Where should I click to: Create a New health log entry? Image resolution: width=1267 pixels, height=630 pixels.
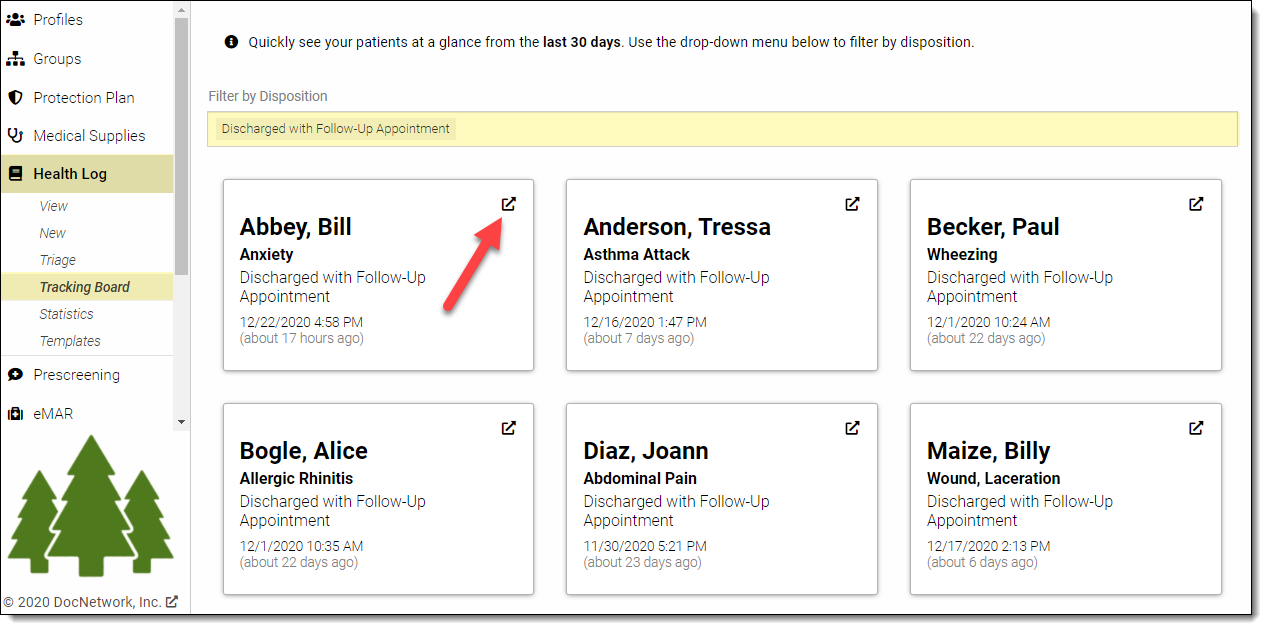click(x=53, y=233)
